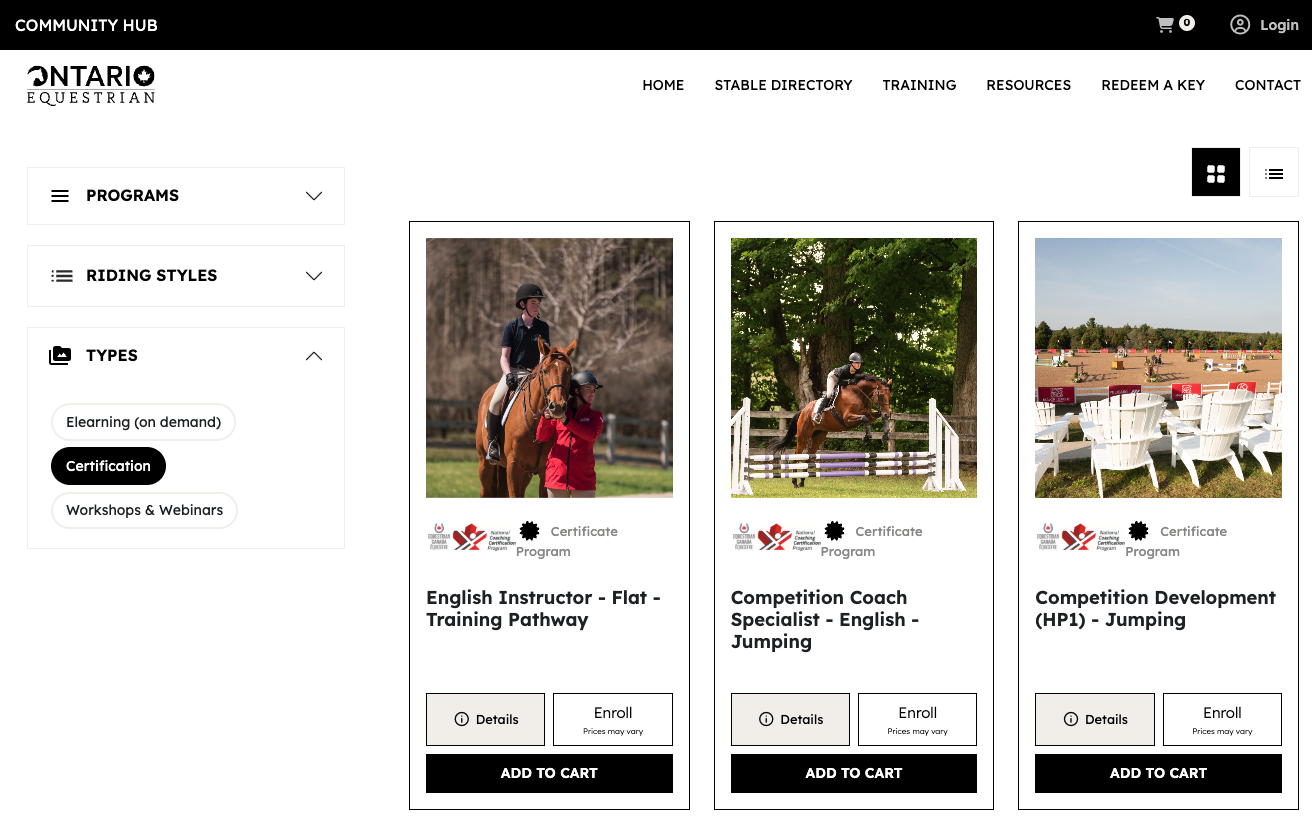Switch to list view layout
This screenshot has width=1312, height=825.
pos(1274,173)
